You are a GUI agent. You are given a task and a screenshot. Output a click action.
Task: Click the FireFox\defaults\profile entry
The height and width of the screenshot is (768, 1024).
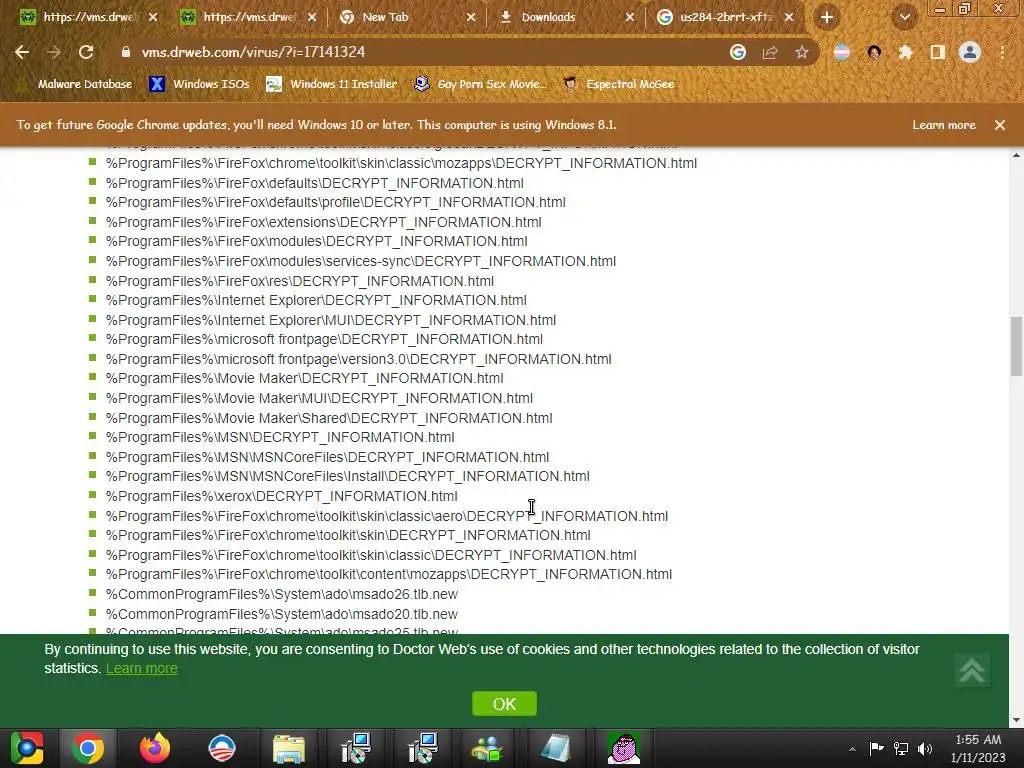click(336, 202)
